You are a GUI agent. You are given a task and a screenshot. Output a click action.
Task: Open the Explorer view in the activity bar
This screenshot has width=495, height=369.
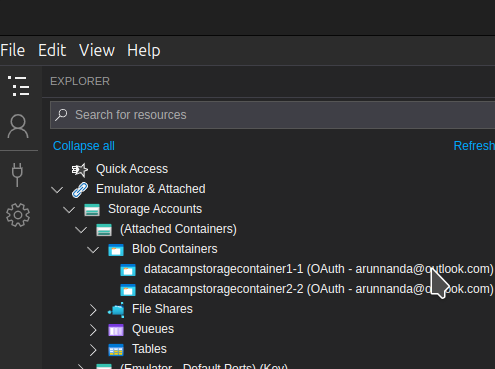(19, 86)
